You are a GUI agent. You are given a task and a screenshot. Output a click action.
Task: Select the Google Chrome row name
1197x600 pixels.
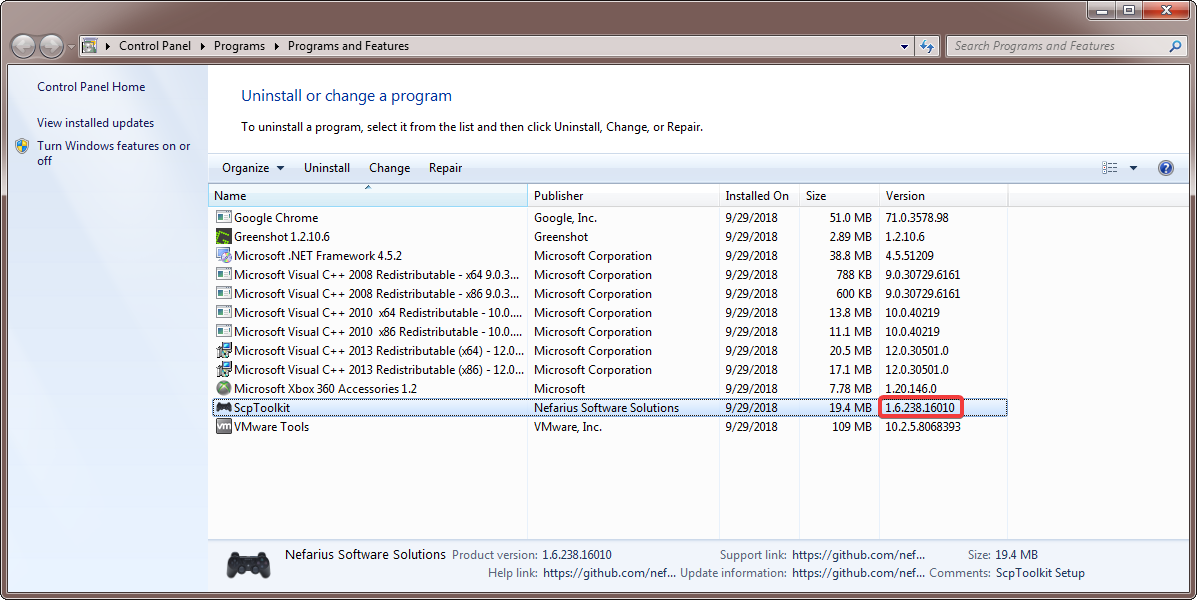[276, 218]
